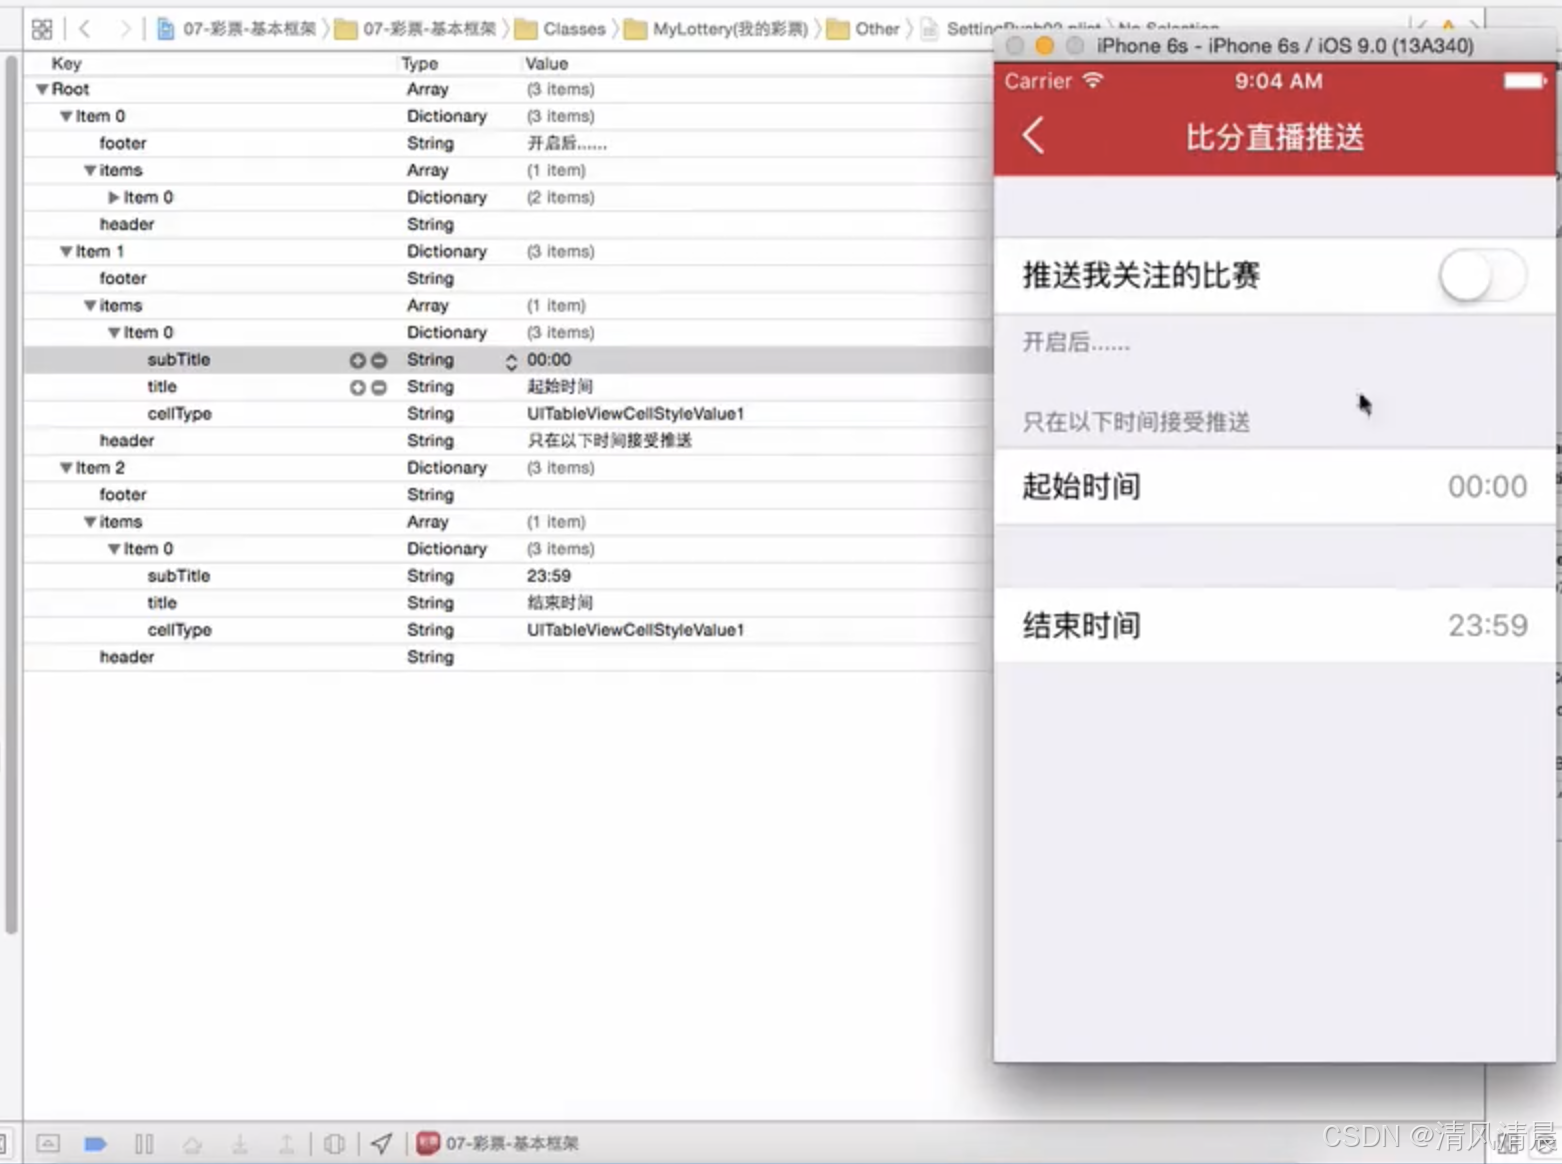
Task: Hide the debug area
Action: tap(48, 1143)
